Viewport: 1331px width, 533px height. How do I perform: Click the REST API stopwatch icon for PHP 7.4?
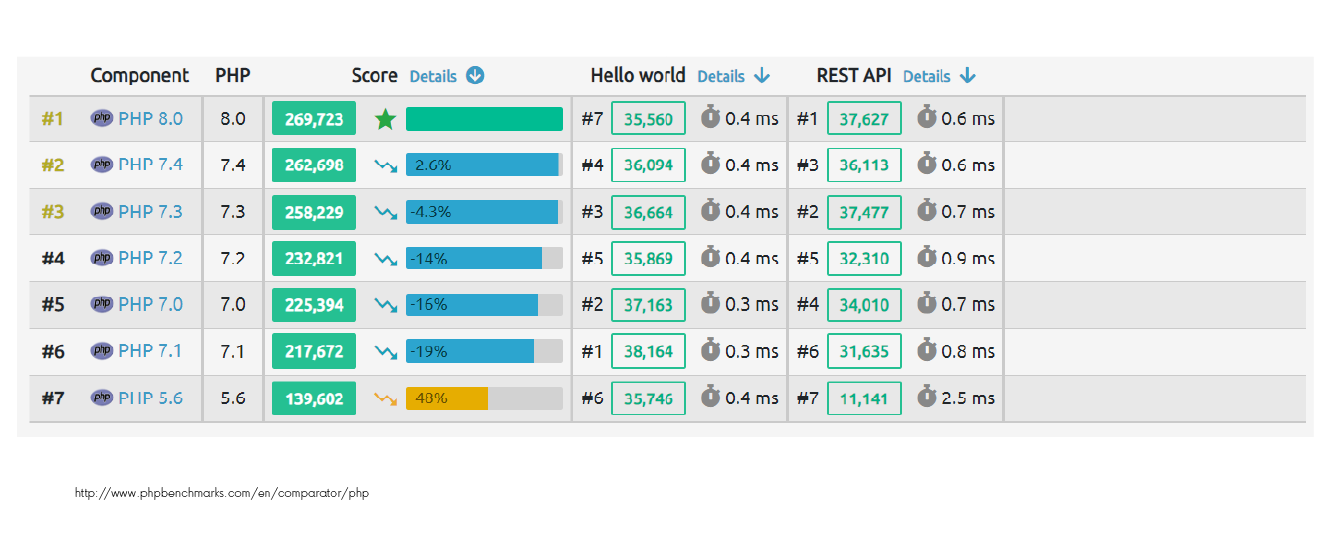click(x=927, y=163)
